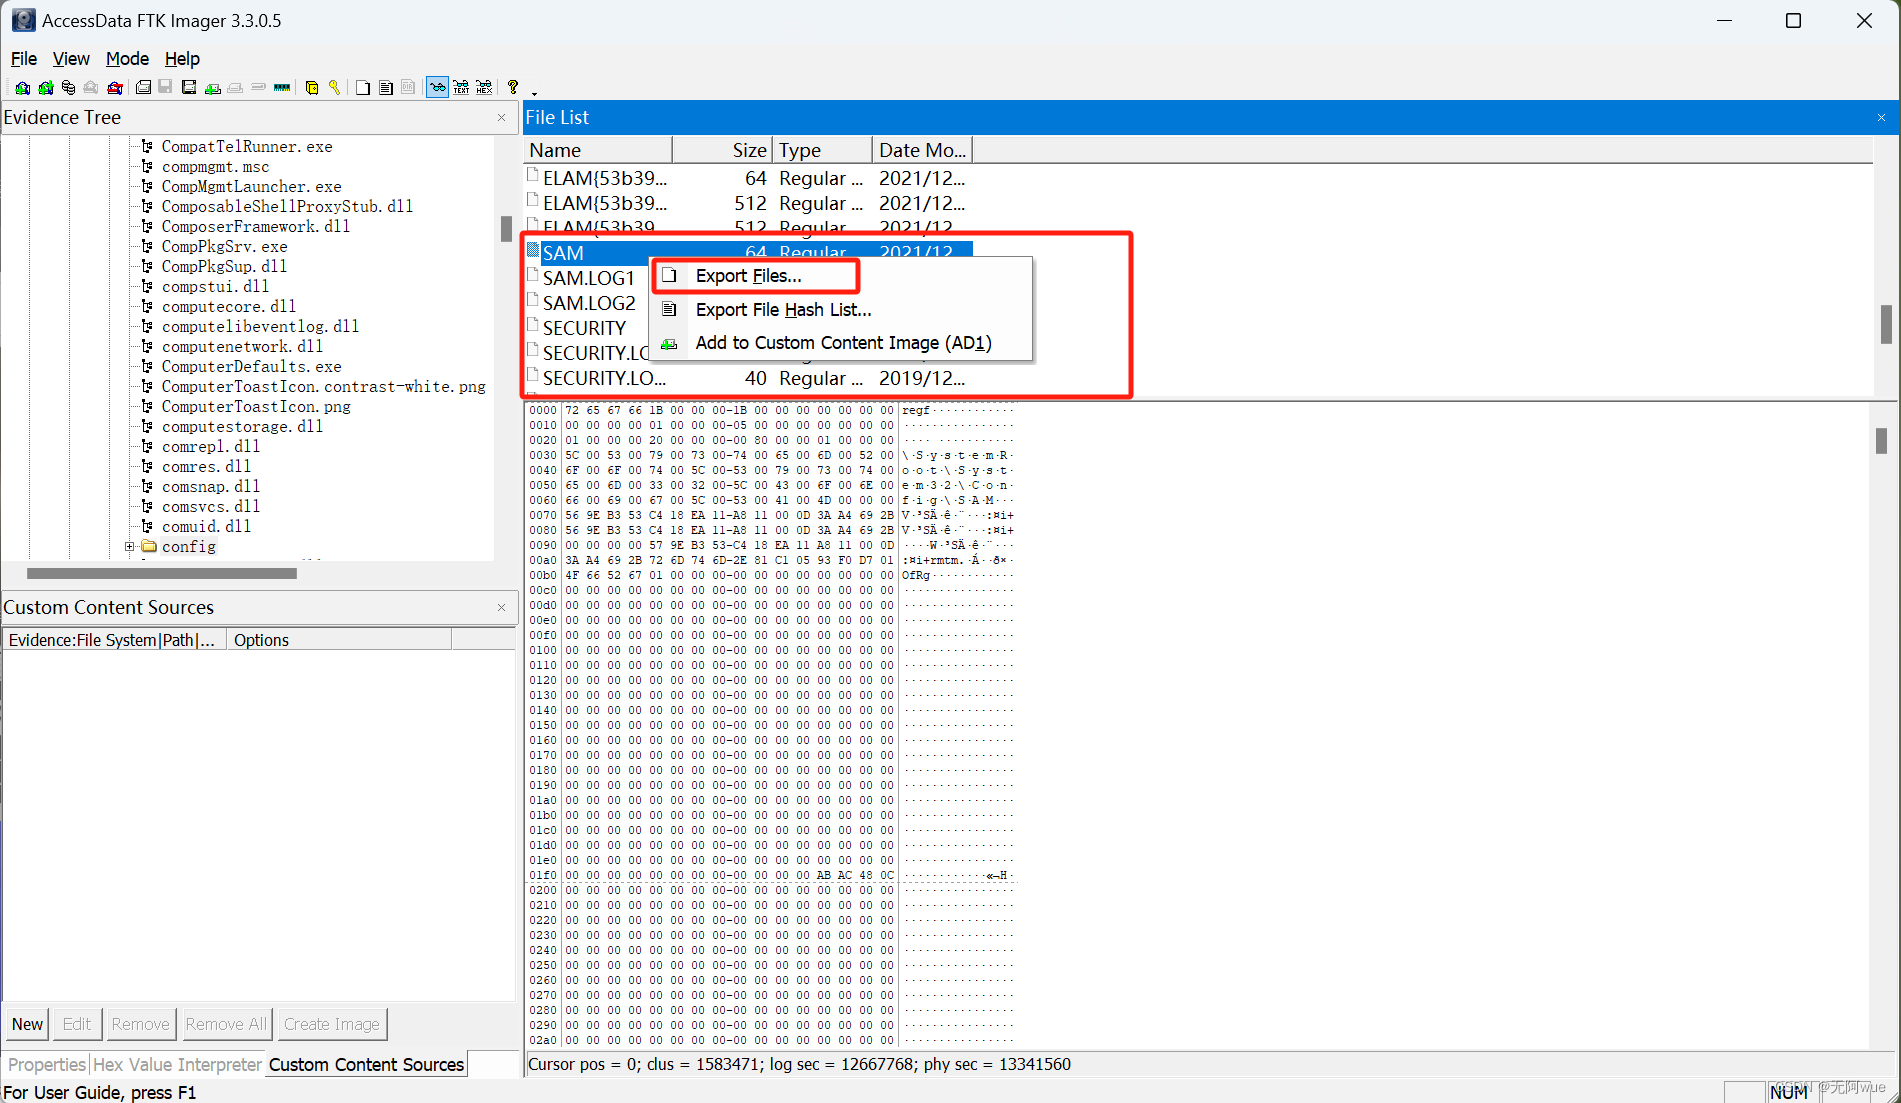Click File List vertical scrollbar thumb
The image size is (1901, 1103).
pyautogui.click(x=1886, y=324)
